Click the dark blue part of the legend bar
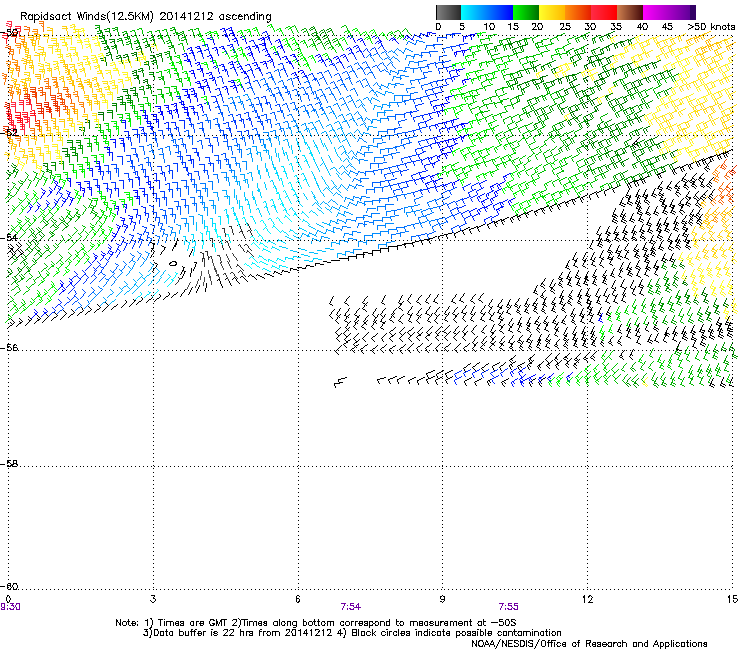The width and height of the screenshot is (740, 650). point(500,12)
